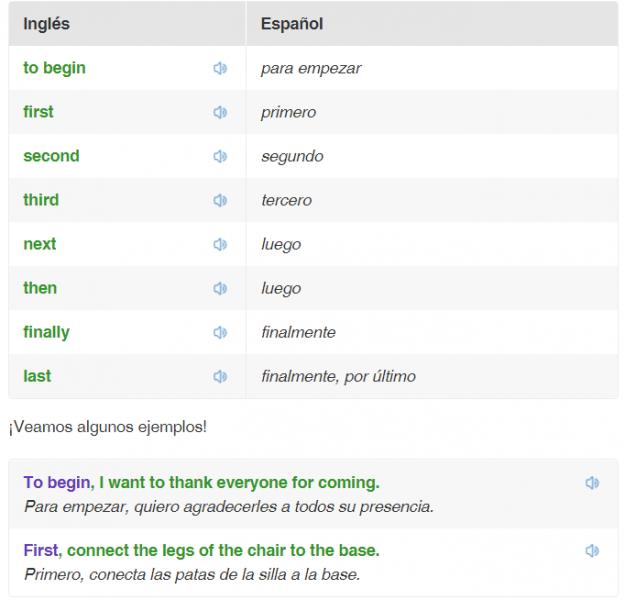Click the English word "to begin"

55,68
